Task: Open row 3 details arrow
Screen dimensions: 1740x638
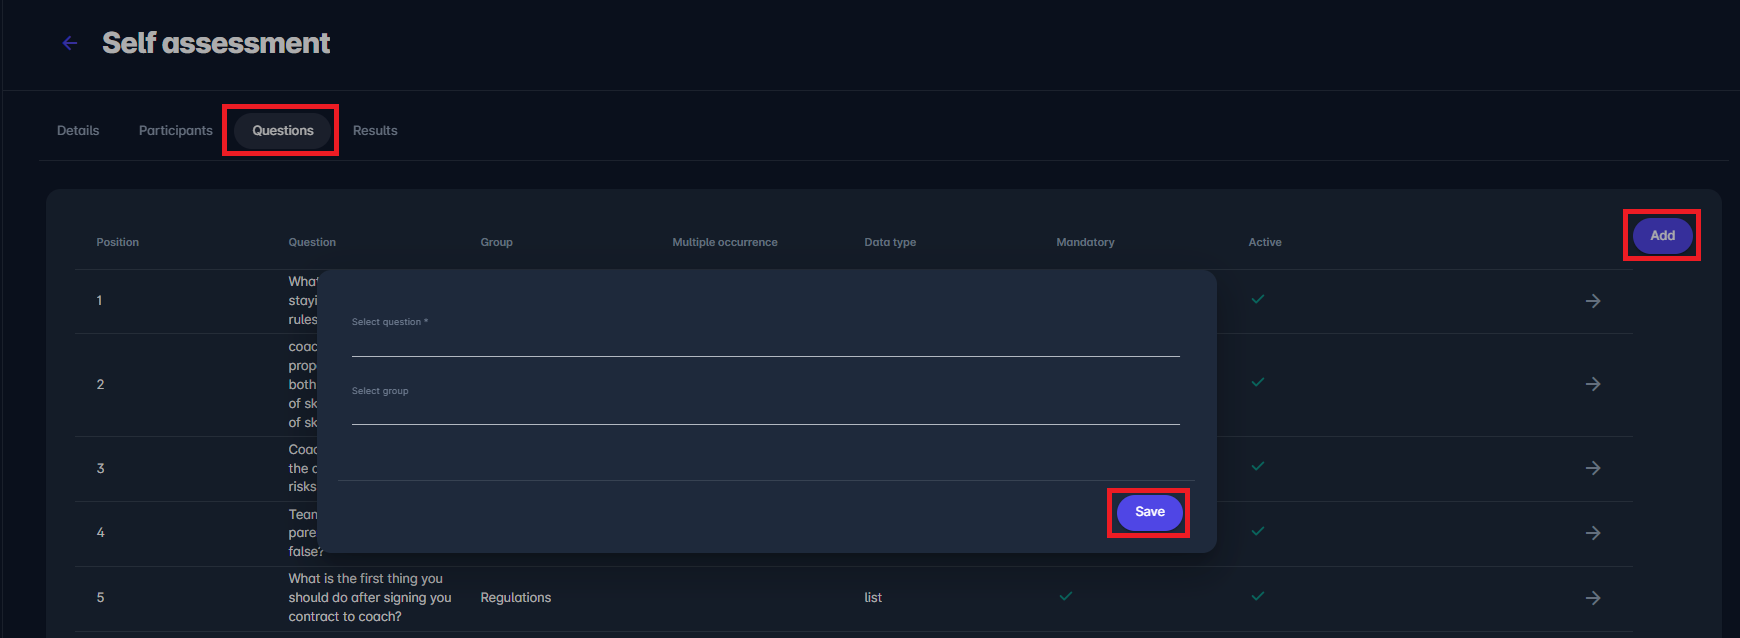Action: pyautogui.click(x=1593, y=468)
